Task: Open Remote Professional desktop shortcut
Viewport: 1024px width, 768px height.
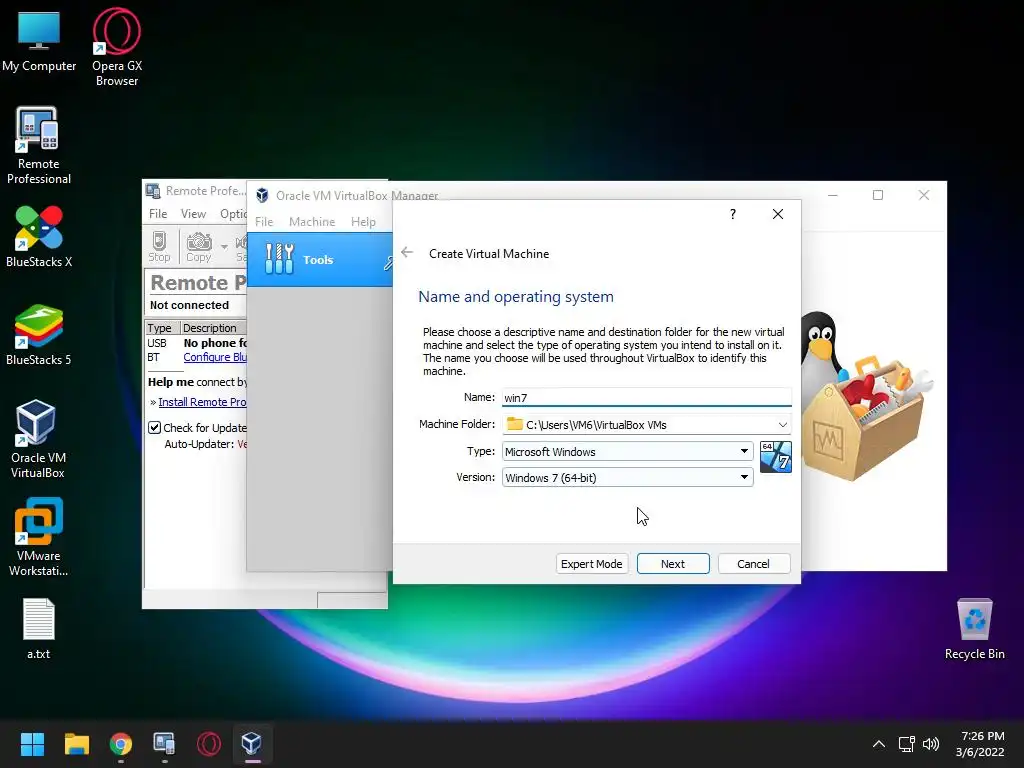Action: 39,145
